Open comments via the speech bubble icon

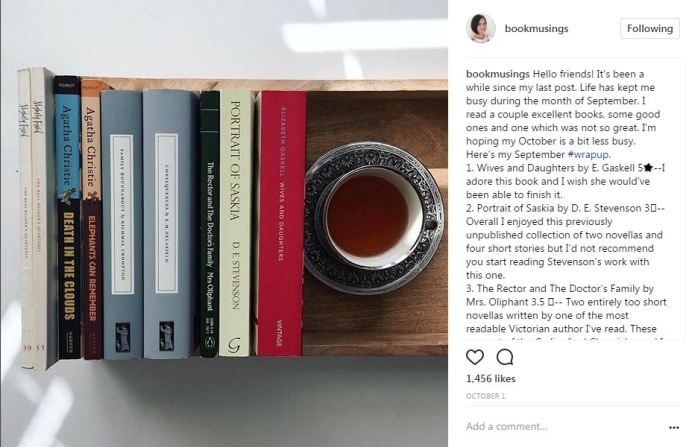(504, 357)
